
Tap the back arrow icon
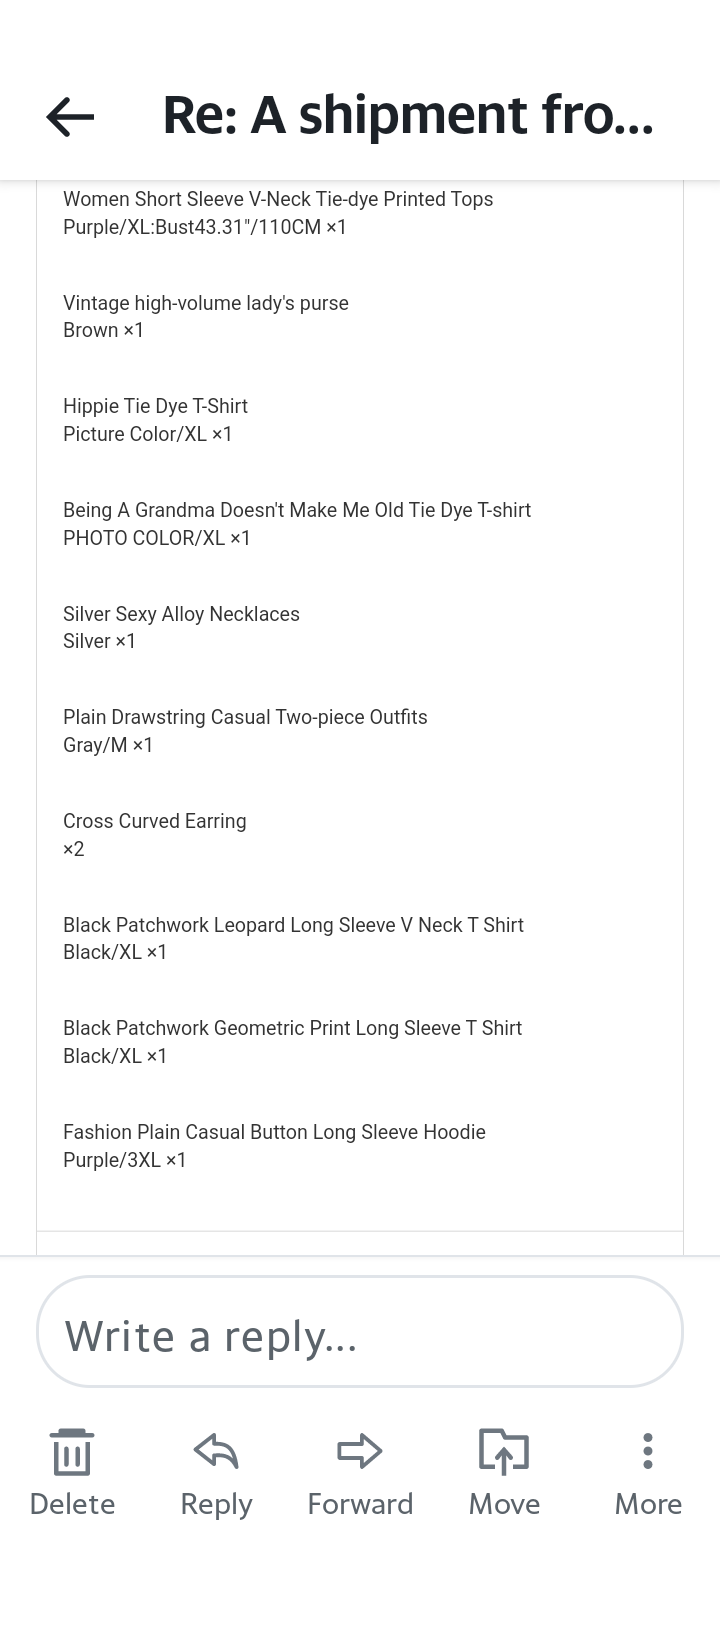tap(70, 117)
